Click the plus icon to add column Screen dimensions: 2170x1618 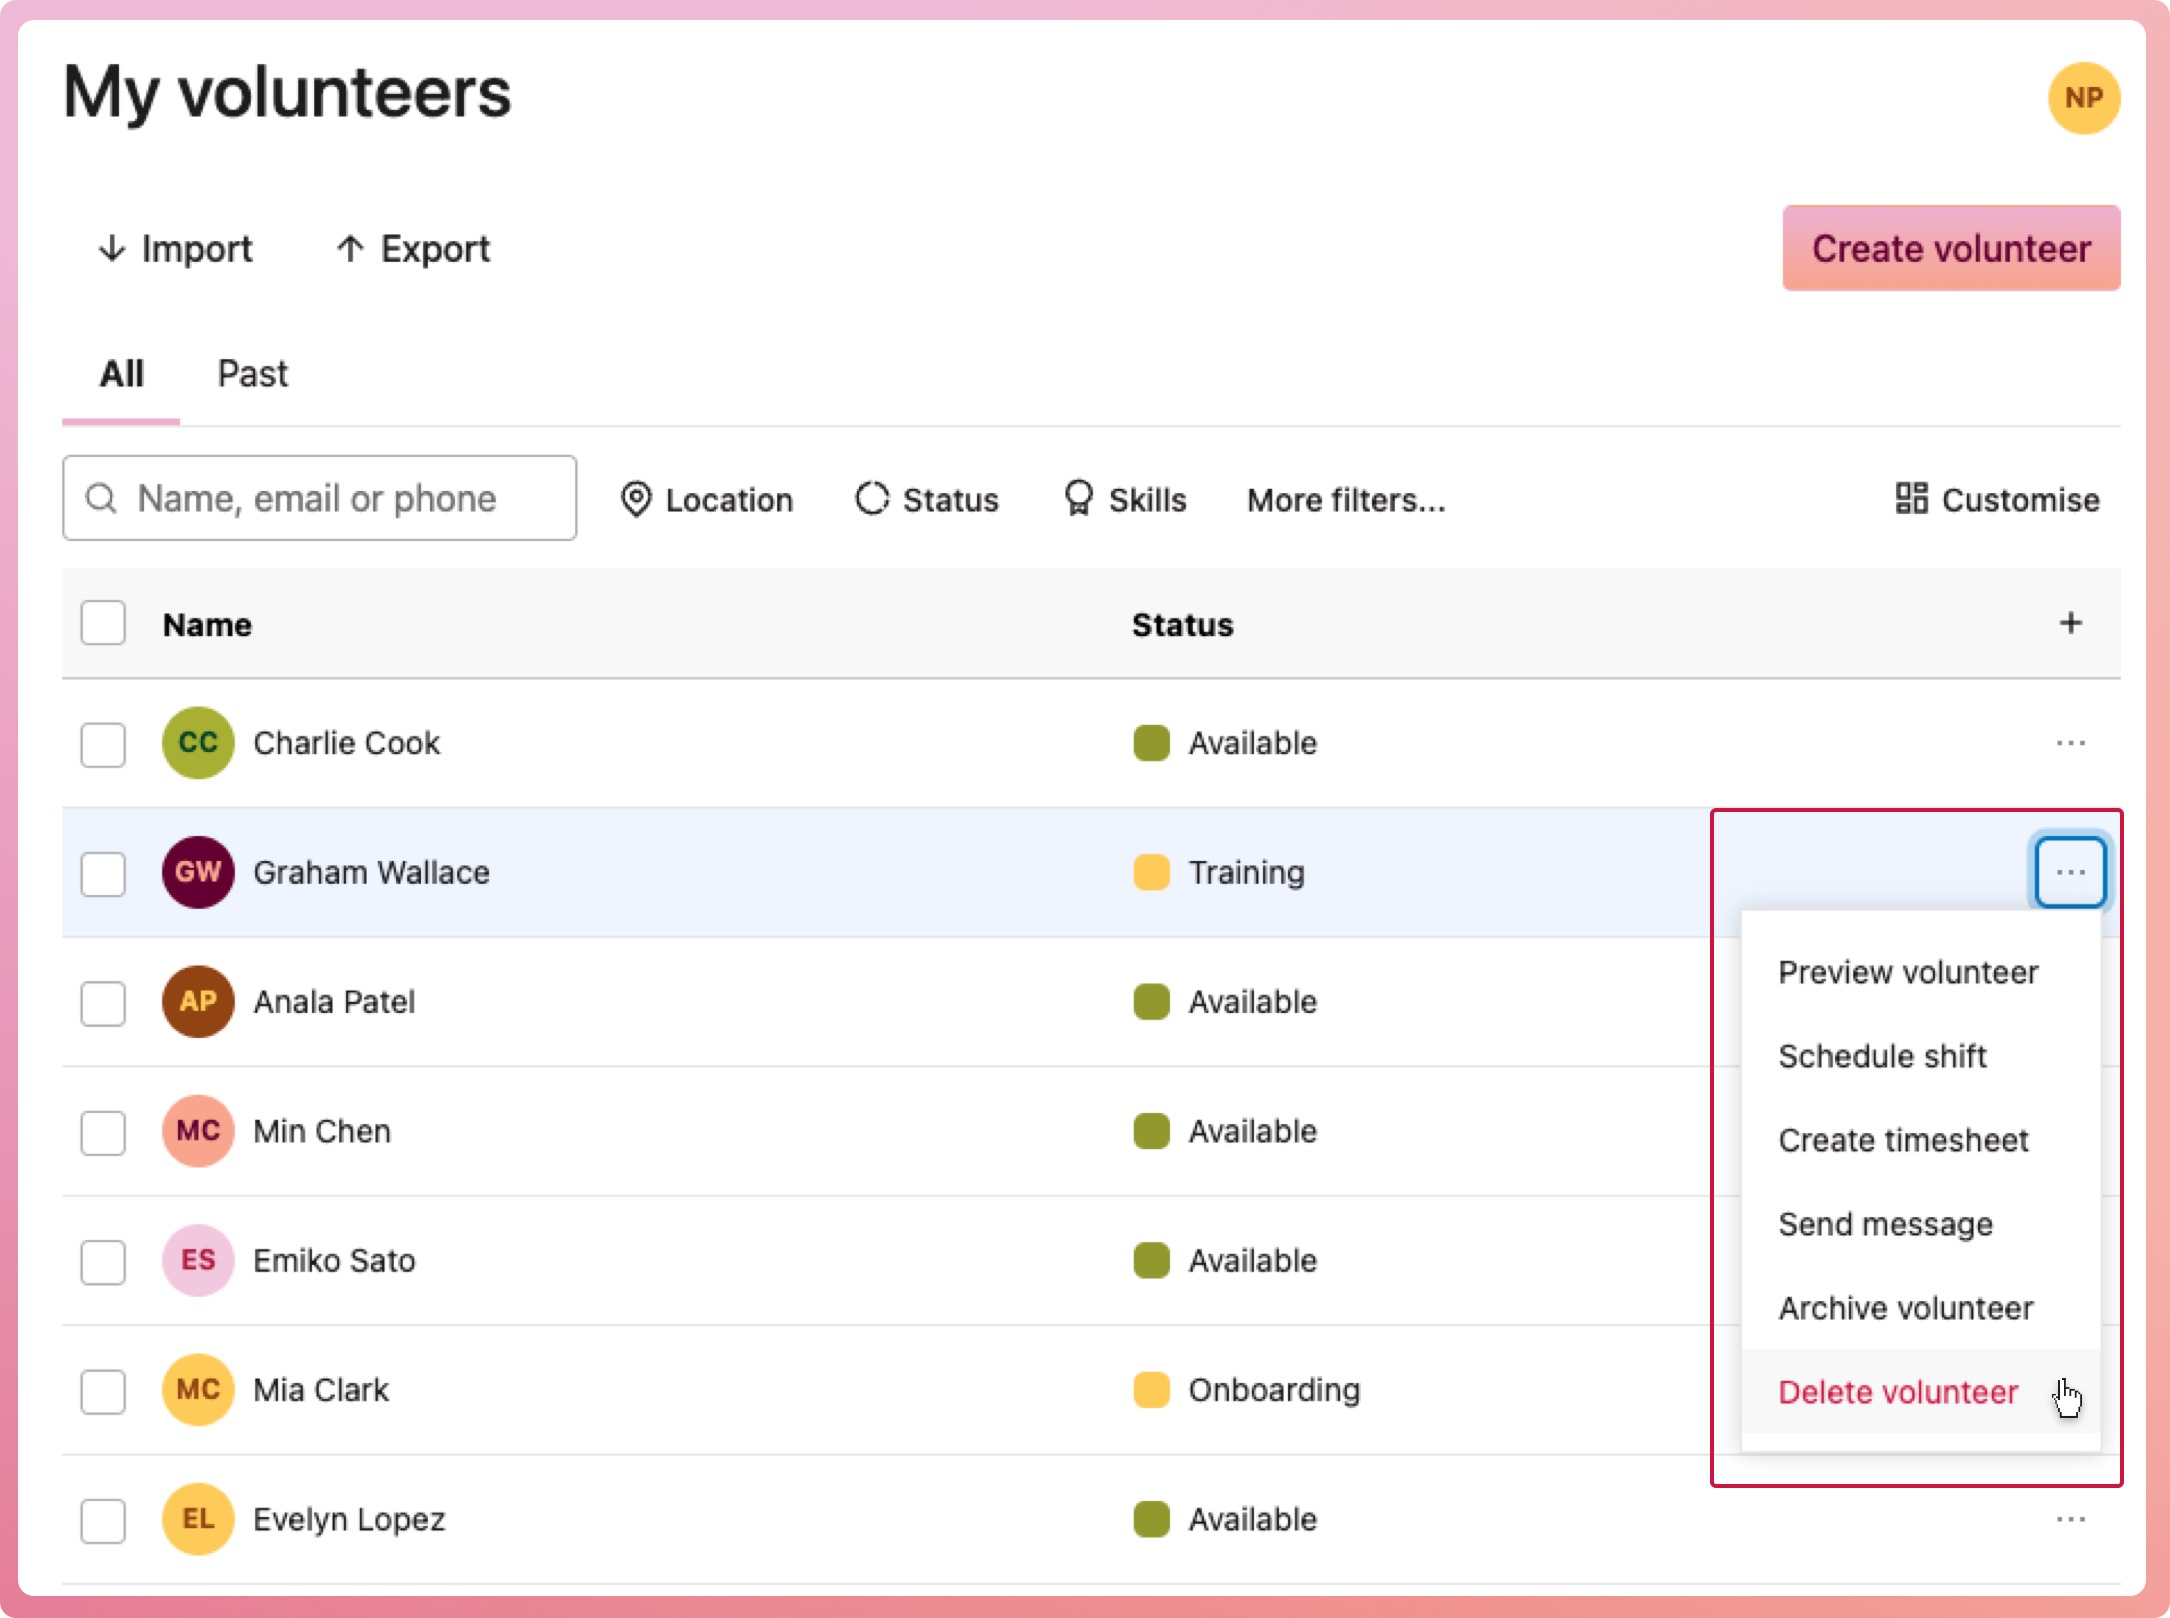(x=2070, y=623)
